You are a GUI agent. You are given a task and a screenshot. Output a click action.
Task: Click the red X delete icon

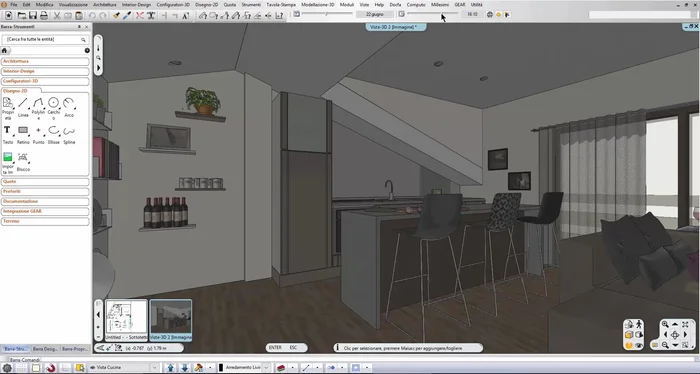pyautogui.click(x=140, y=15)
